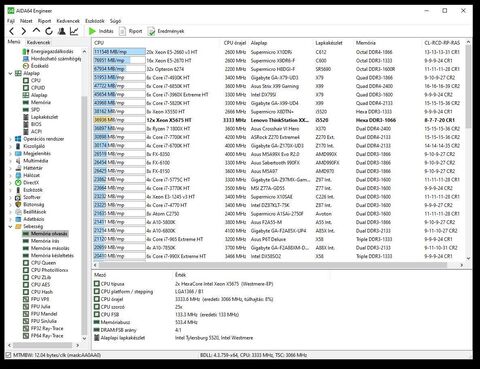This screenshot has width=480, height=369.
Task: Click the Mező column header in details pane
Action: point(100,275)
